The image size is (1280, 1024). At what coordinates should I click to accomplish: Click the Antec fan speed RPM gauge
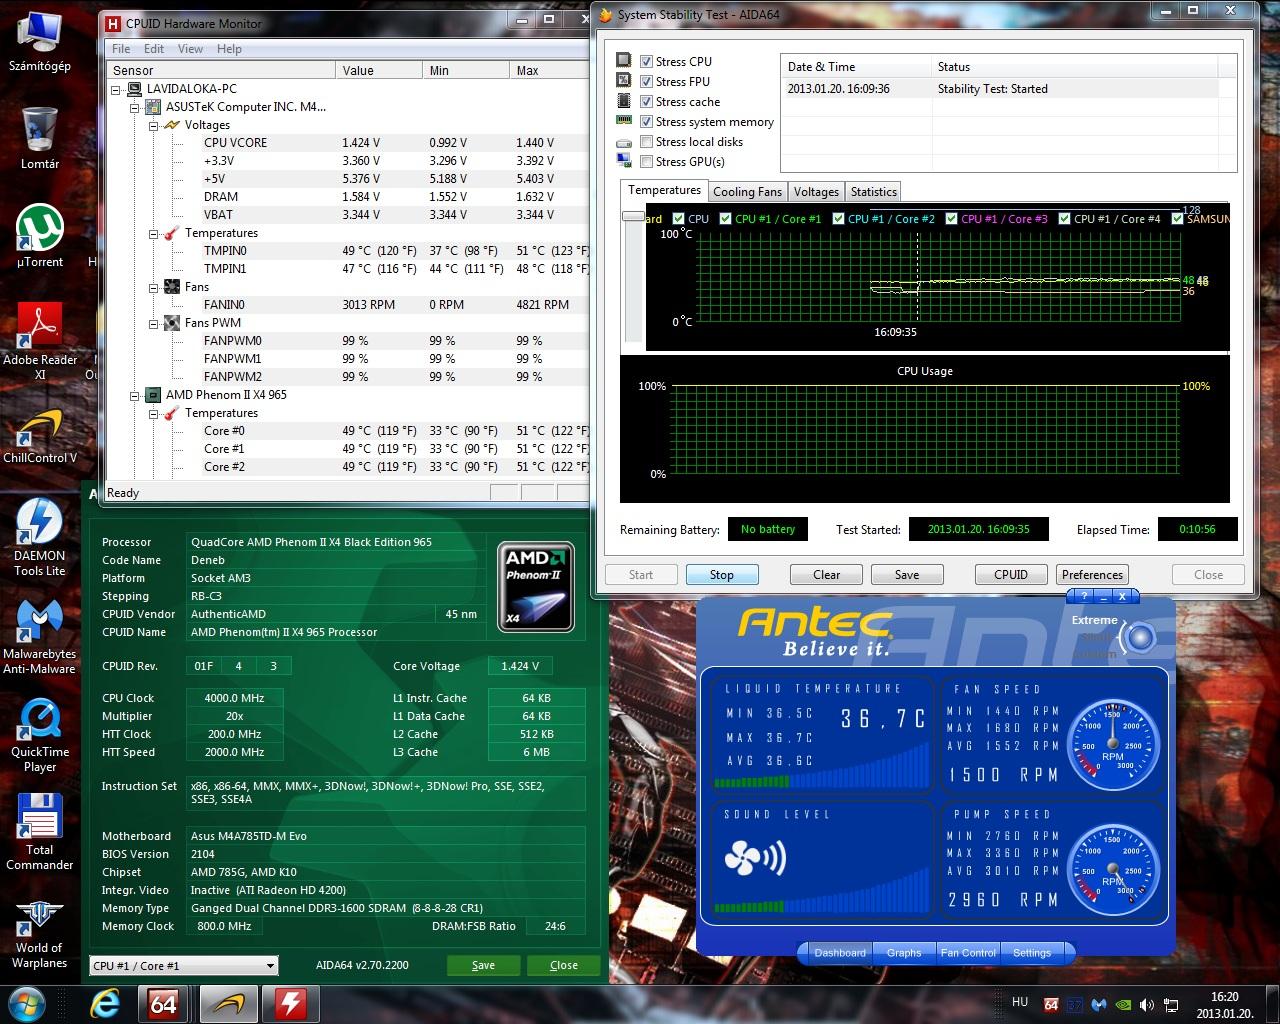(1113, 746)
